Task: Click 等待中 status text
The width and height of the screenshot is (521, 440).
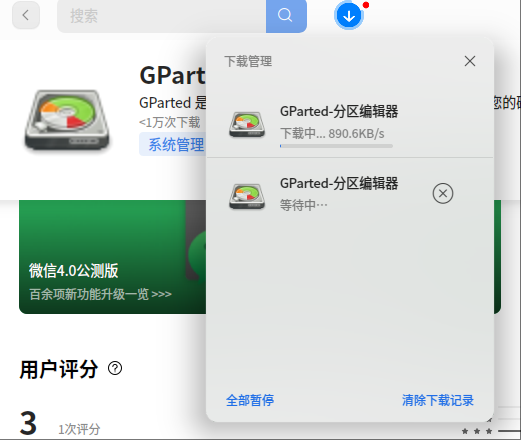Action: pos(304,205)
